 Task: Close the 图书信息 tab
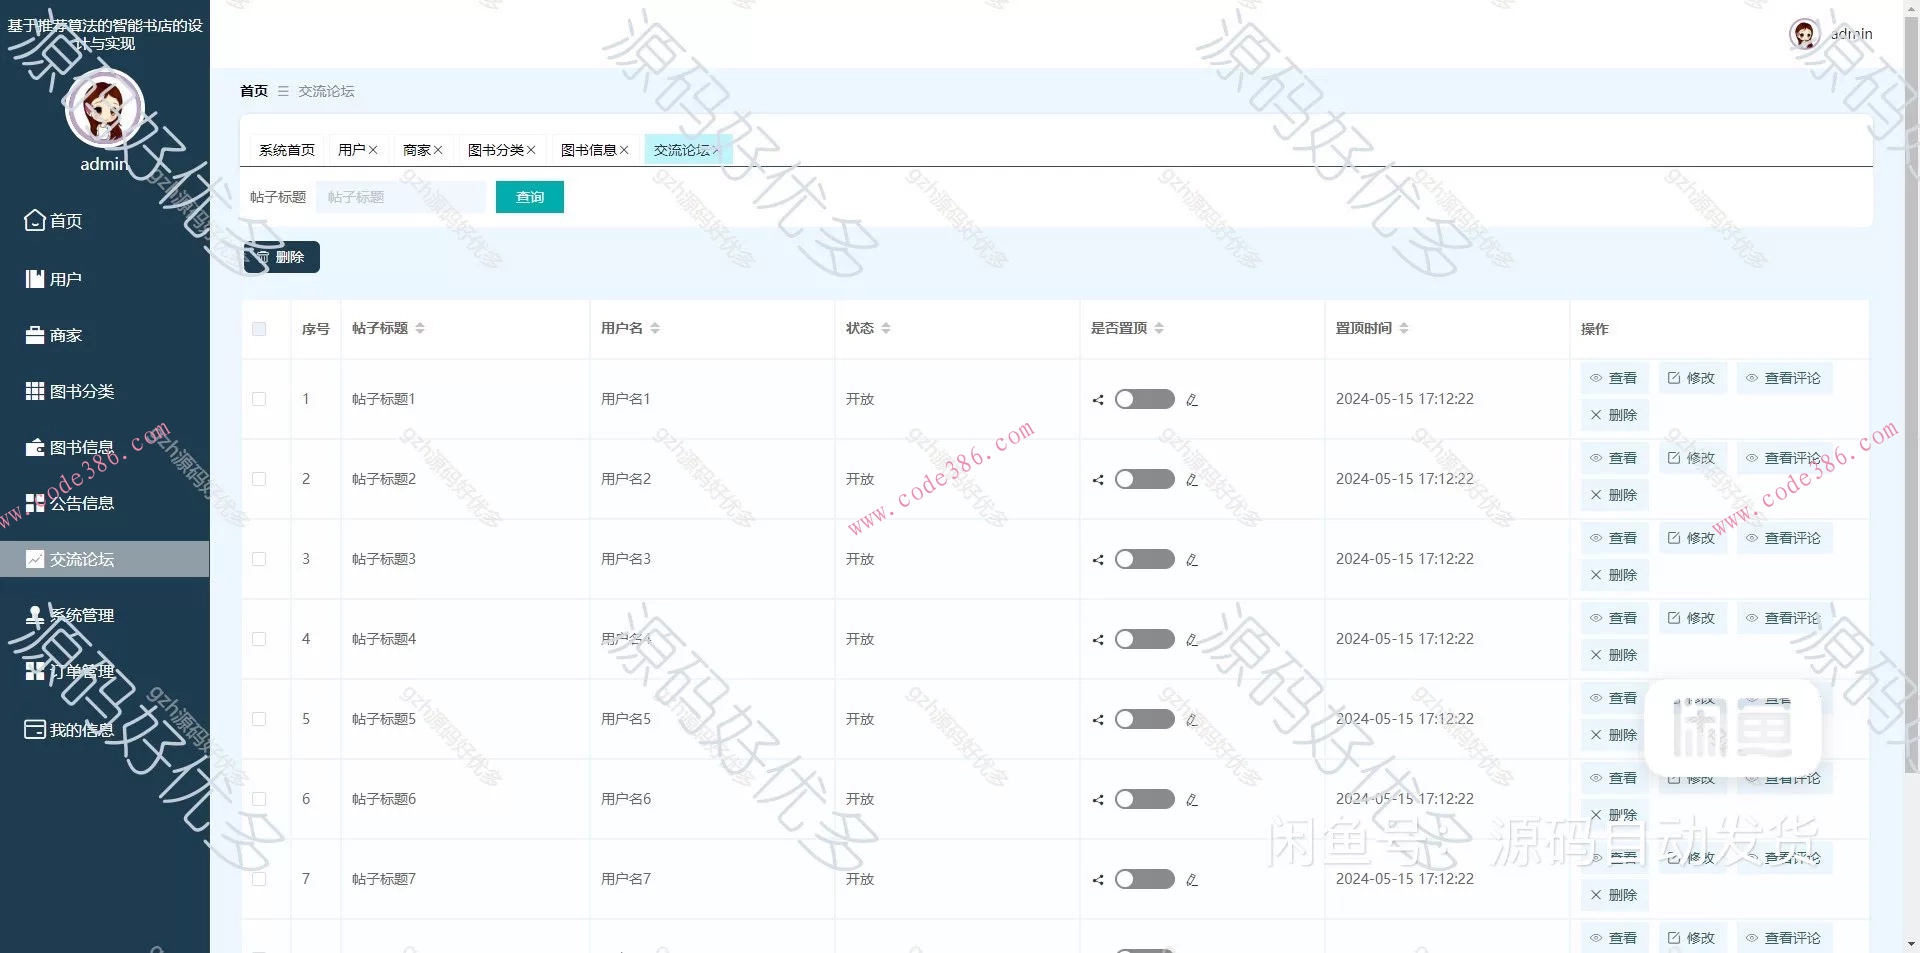624,150
